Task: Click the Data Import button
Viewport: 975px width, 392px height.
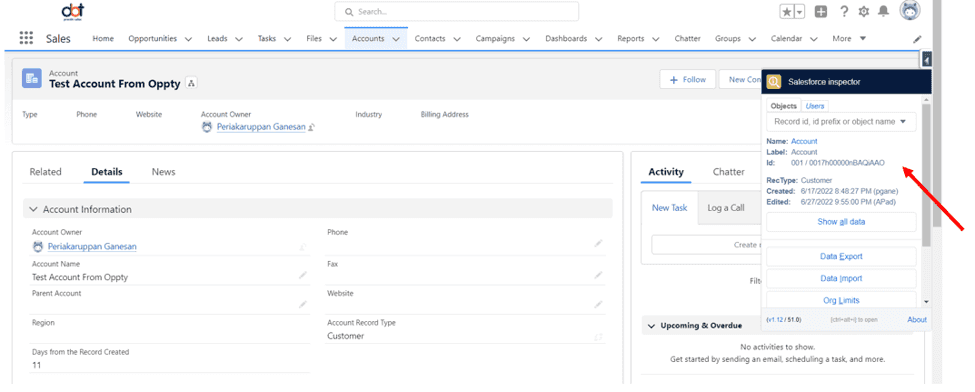Action: click(x=841, y=279)
